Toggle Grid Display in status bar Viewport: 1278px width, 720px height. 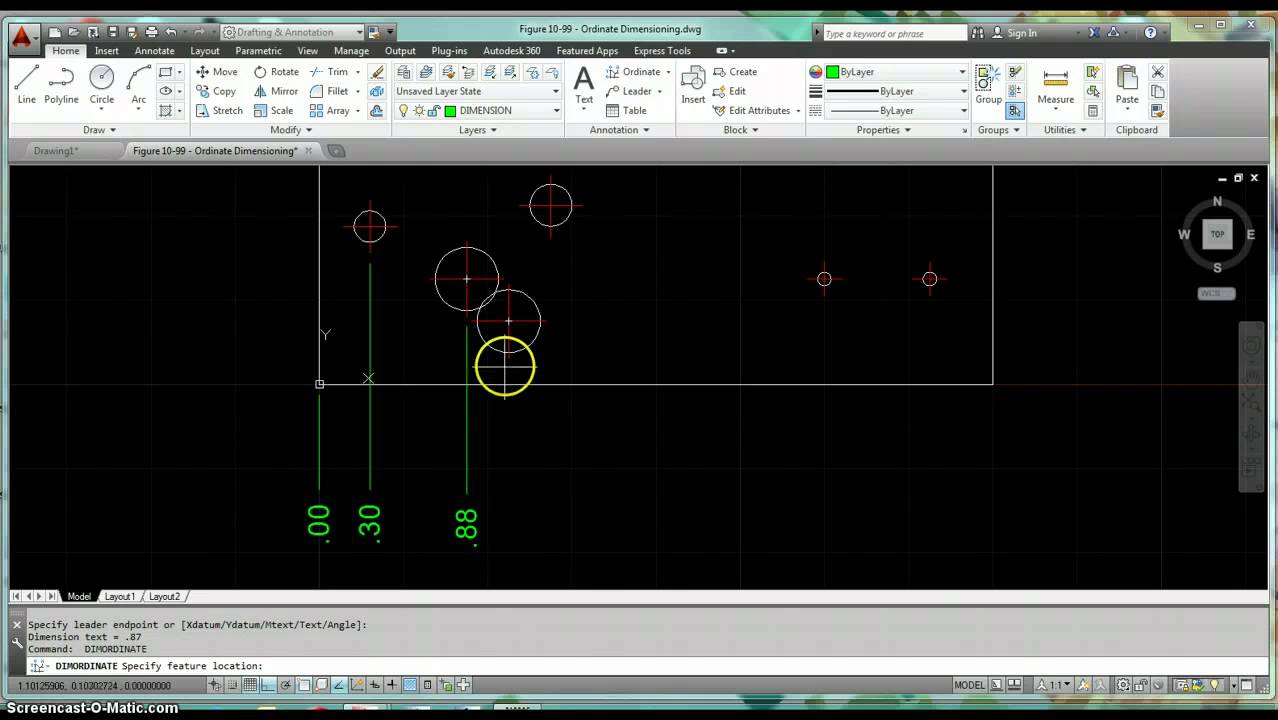pyautogui.click(x=250, y=685)
